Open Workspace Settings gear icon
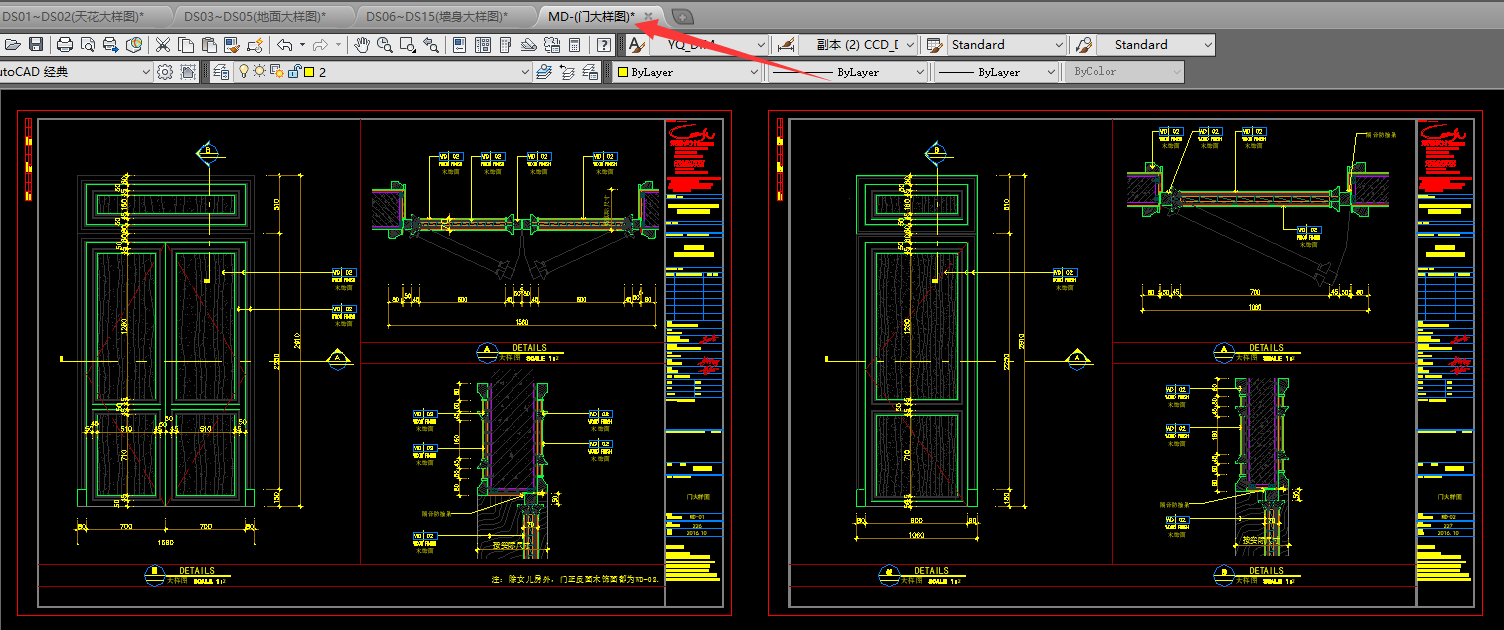 [x=165, y=72]
